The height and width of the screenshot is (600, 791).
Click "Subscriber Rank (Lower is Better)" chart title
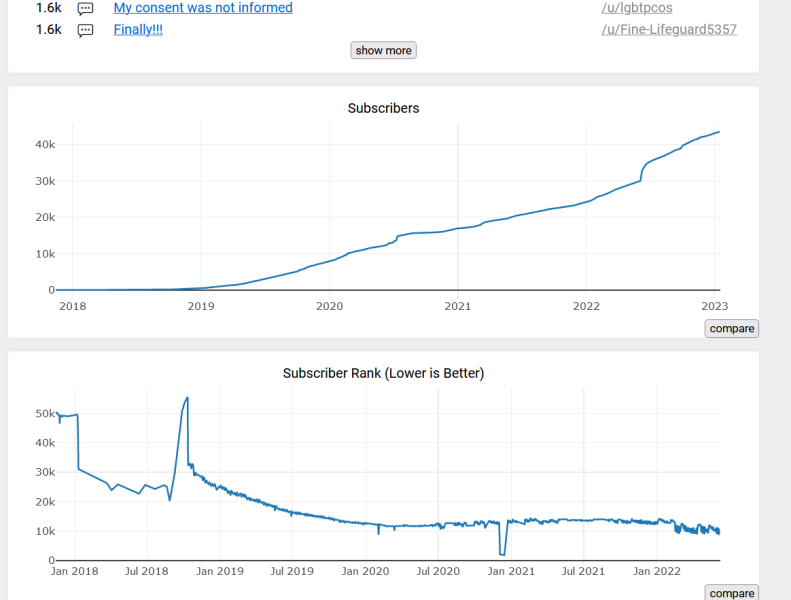coord(383,374)
